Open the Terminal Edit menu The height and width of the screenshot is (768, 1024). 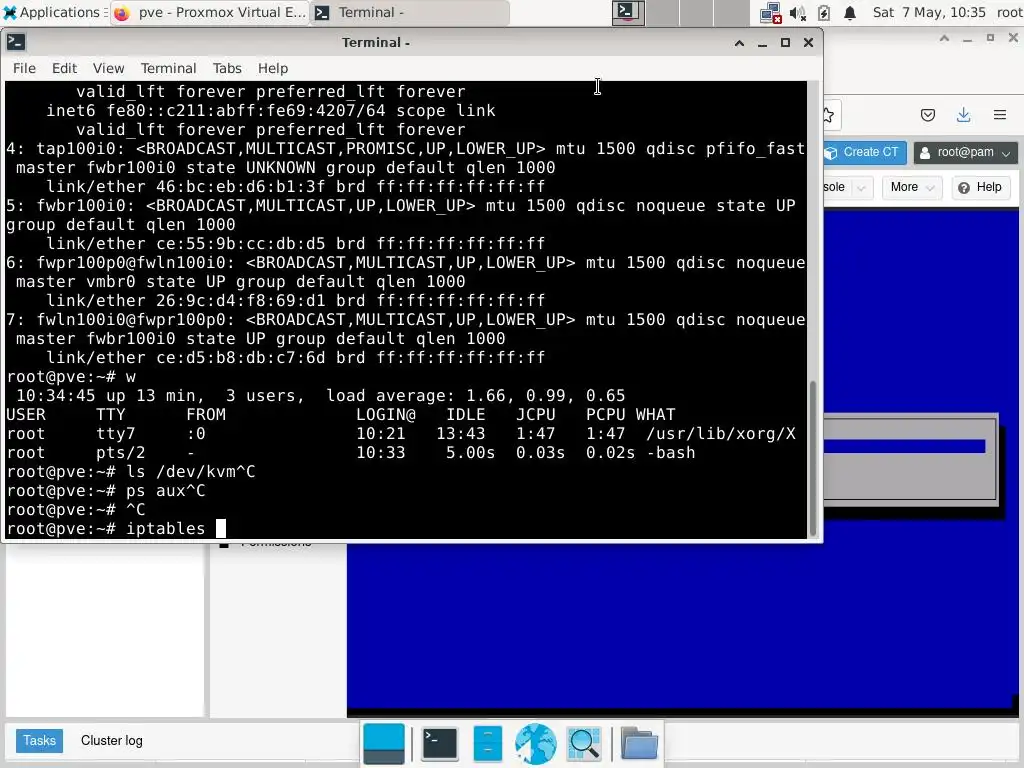pos(64,69)
